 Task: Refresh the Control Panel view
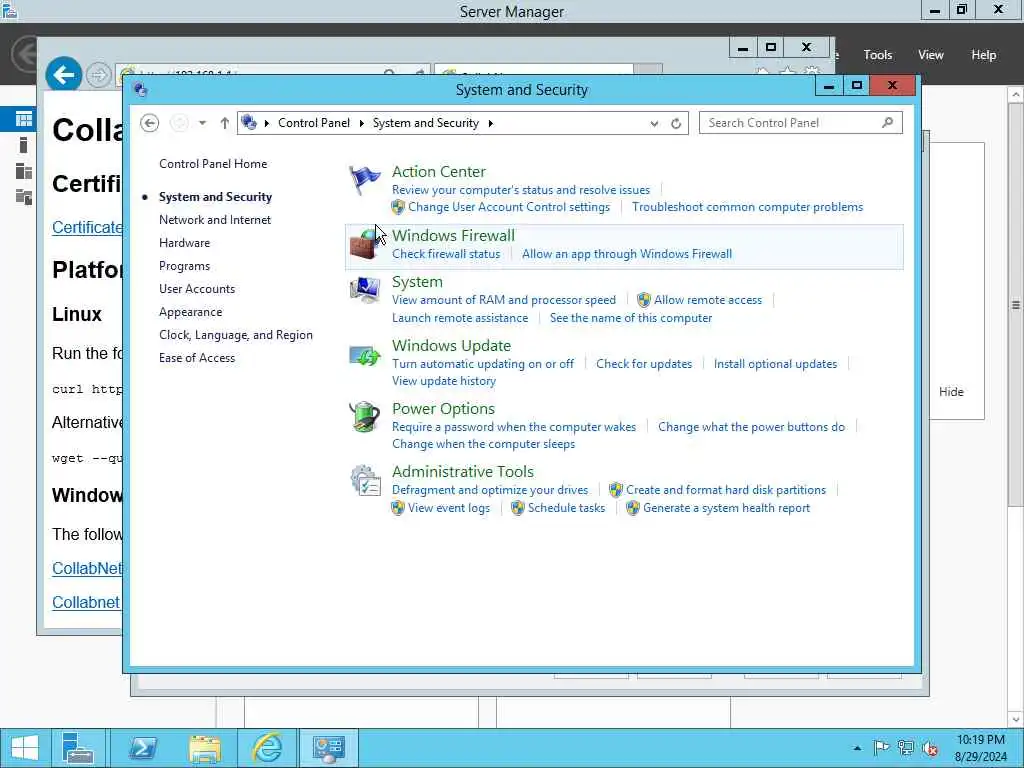676,123
